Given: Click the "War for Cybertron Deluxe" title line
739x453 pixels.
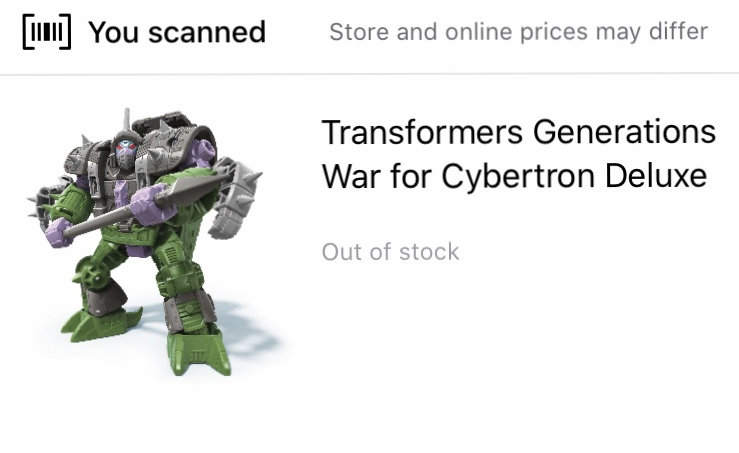Looking at the screenshot, I should (x=514, y=176).
